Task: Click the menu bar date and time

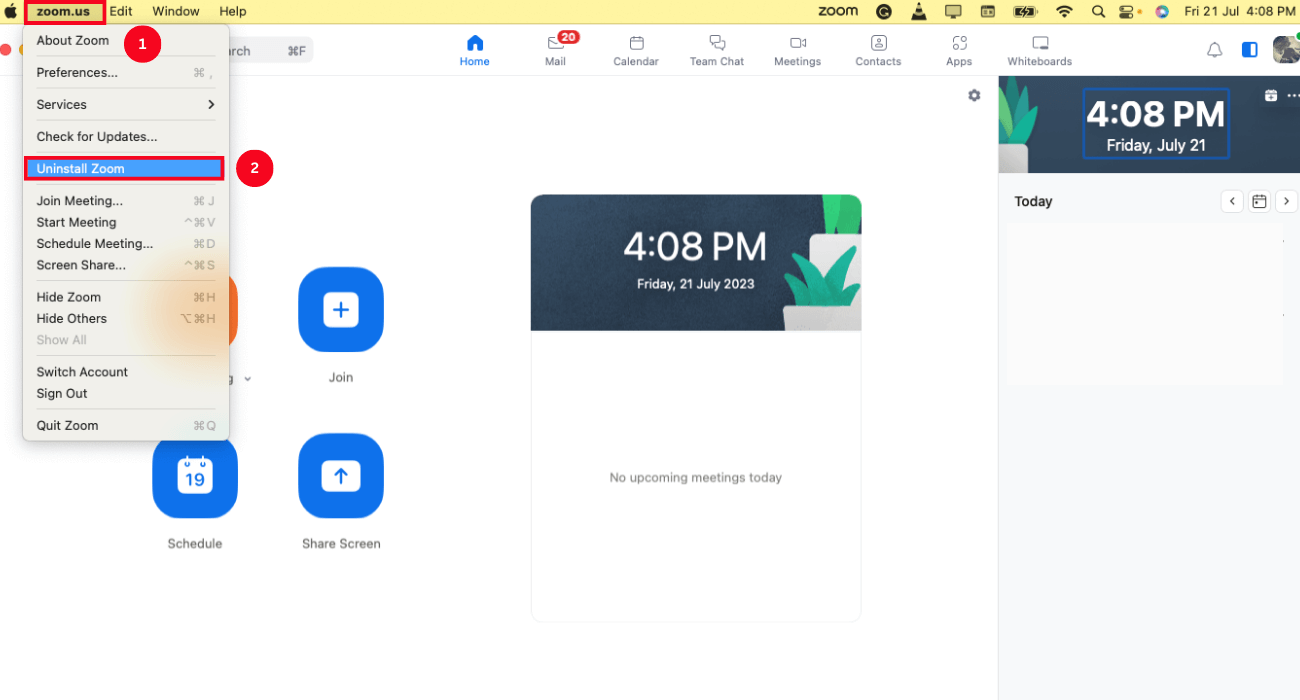Action: coord(1239,12)
